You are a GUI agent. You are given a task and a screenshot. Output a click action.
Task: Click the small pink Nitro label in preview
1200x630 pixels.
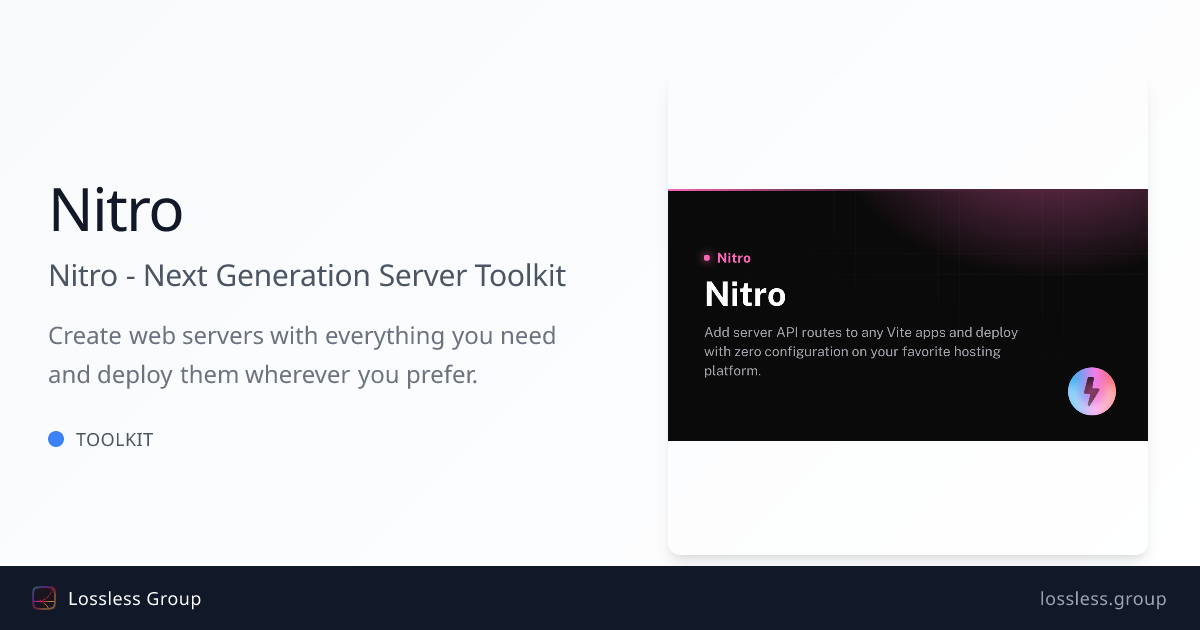(x=734, y=258)
